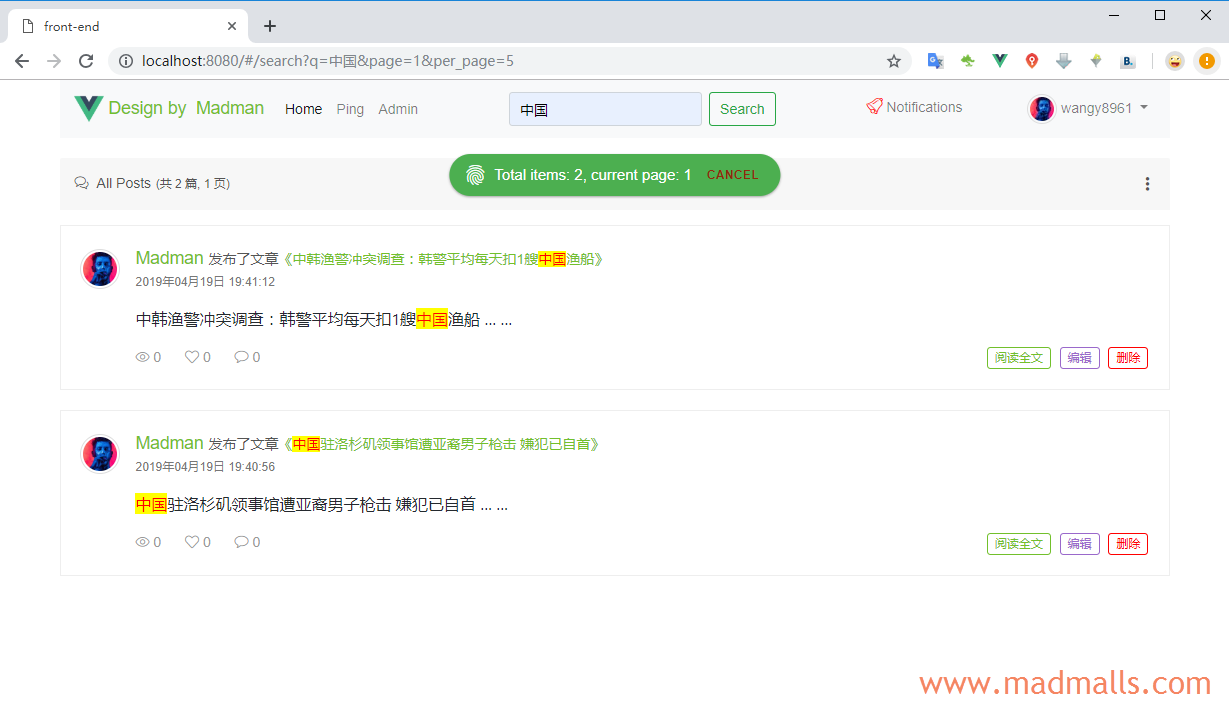
Task: Expand the three-dot menu near All Posts
Action: (1147, 183)
